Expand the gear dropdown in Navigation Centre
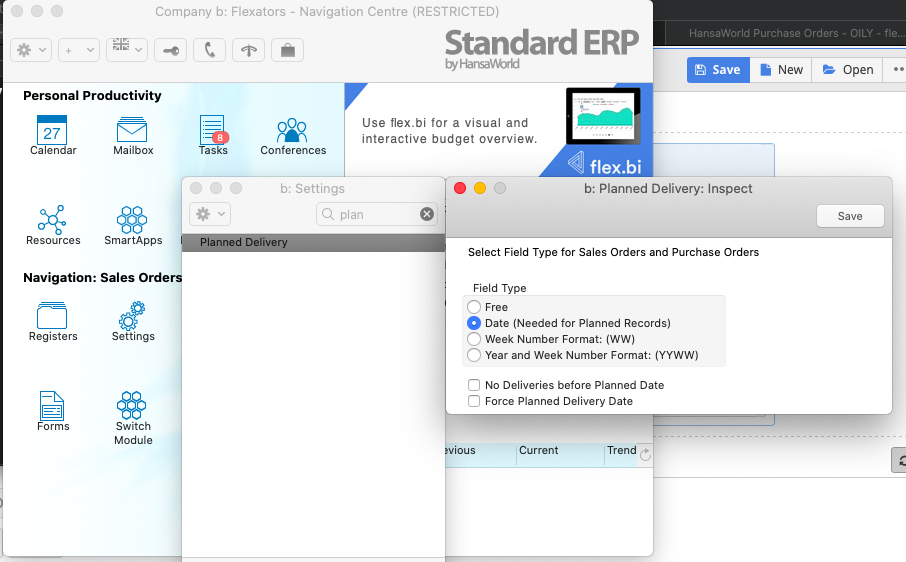Viewport: 906px width, 562px height. [30, 49]
